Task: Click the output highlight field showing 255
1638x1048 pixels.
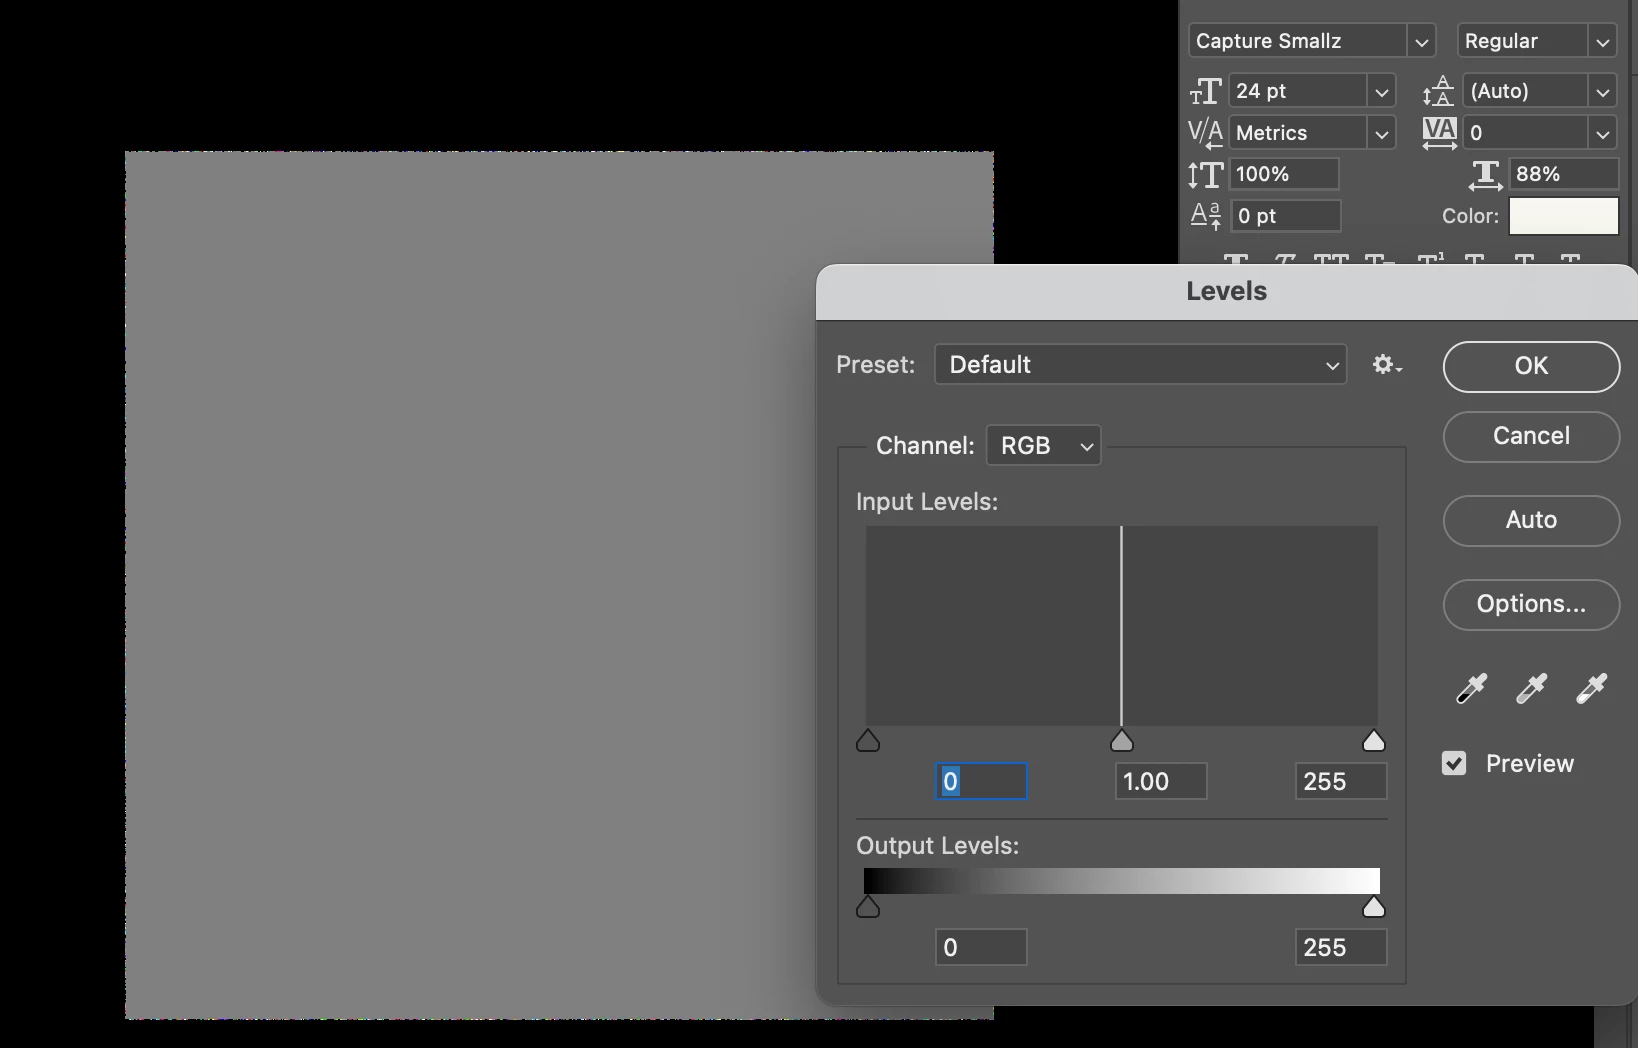Action: pyautogui.click(x=1341, y=948)
